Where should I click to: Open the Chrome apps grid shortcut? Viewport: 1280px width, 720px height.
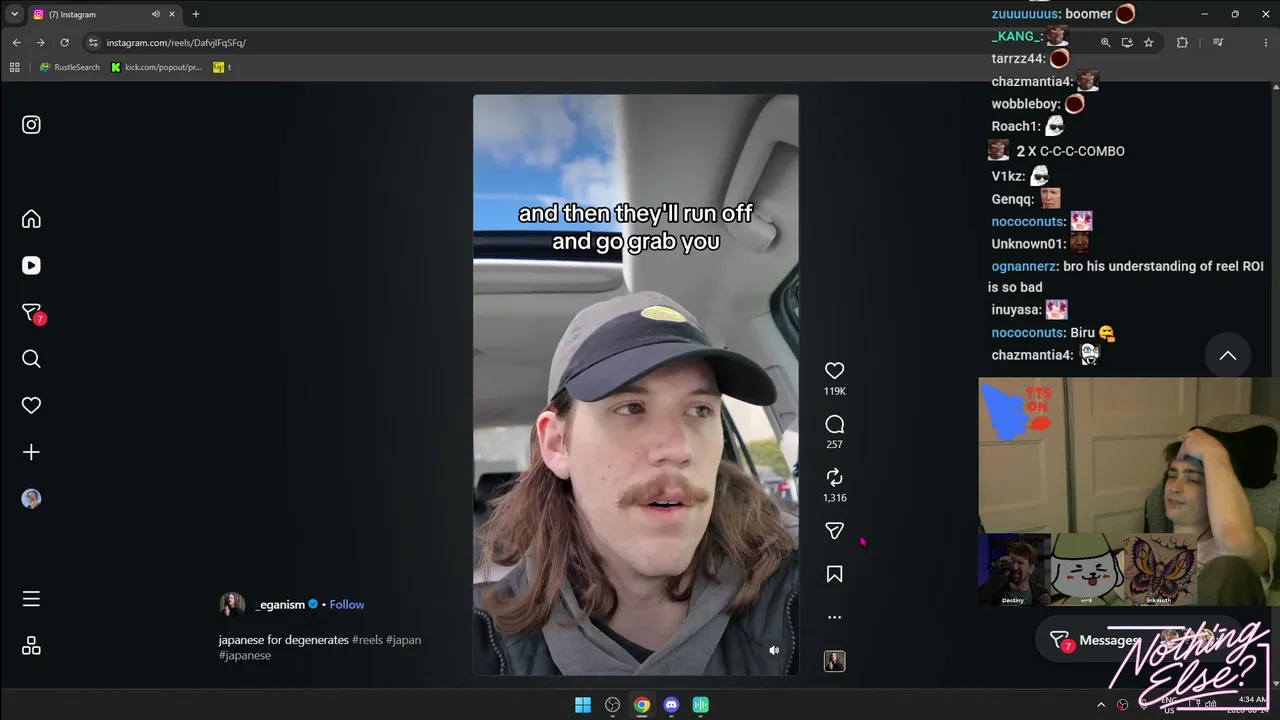14,67
